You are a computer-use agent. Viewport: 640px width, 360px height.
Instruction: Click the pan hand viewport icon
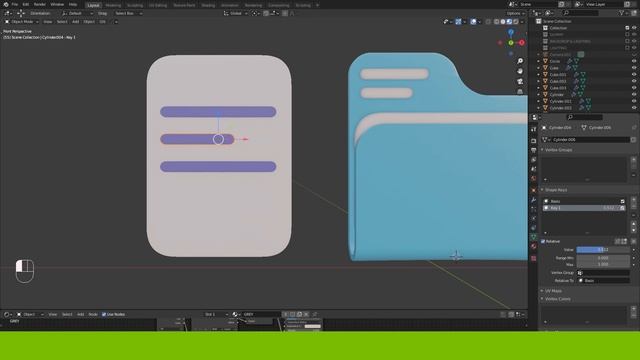click(520, 71)
